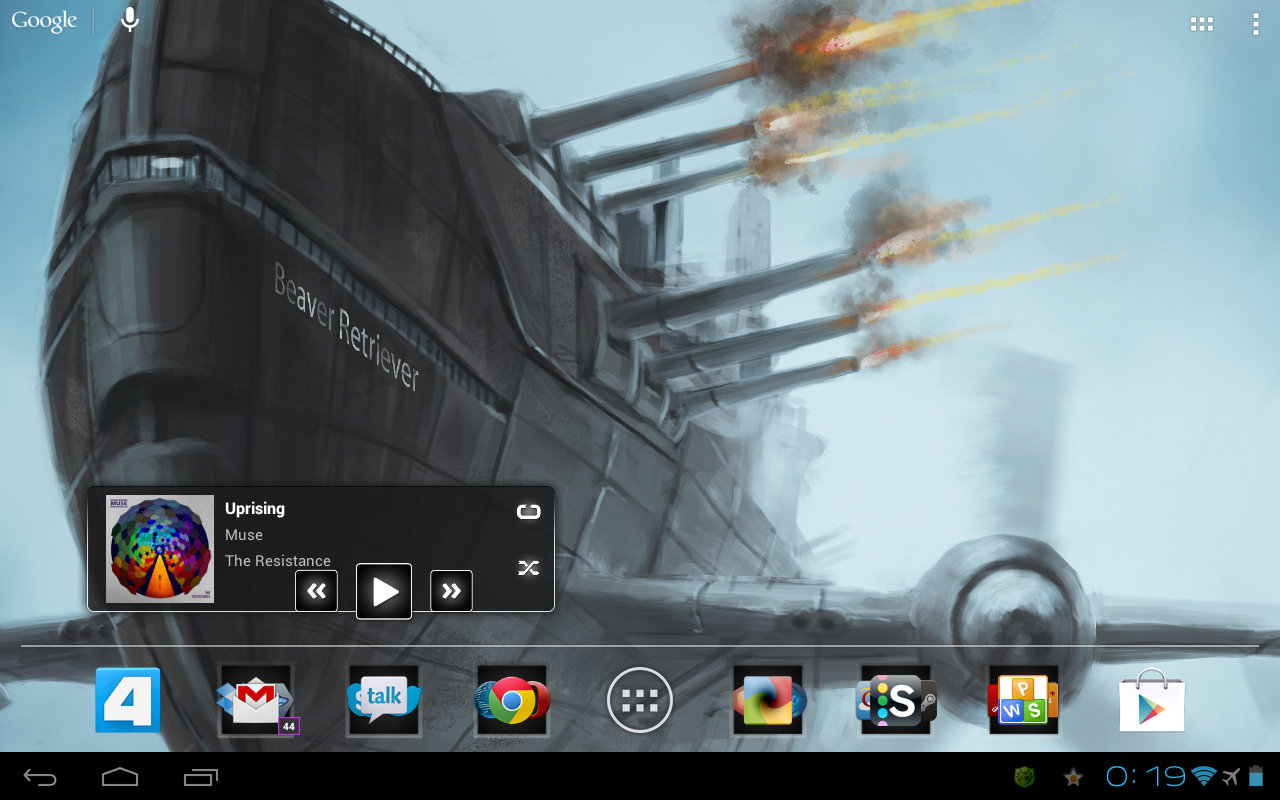Open the Gallery folder in the dock

[768, 700]
